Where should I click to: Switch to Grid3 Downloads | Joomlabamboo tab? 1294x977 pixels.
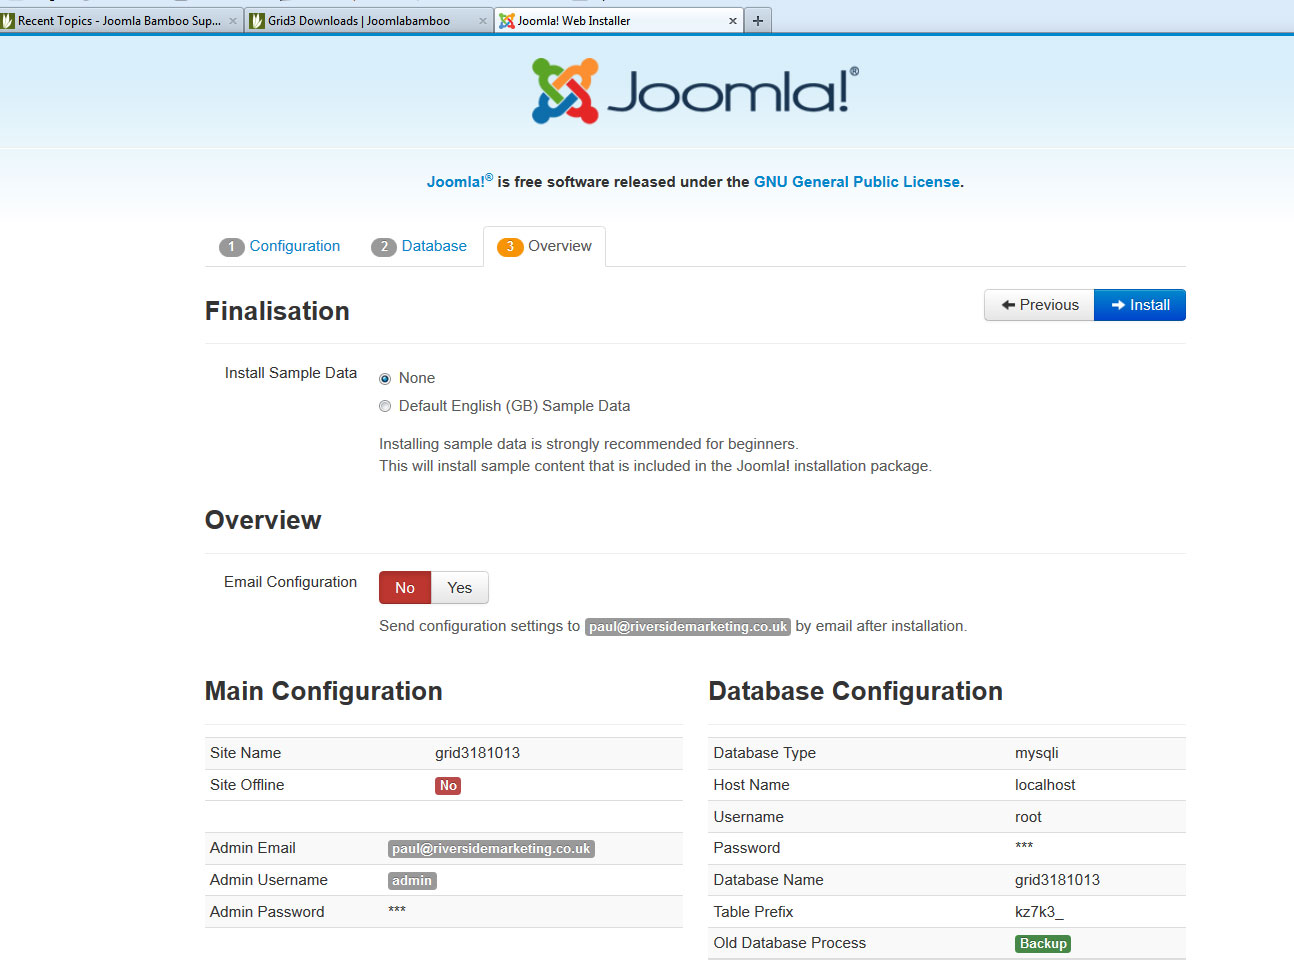[x=369, y=21]
